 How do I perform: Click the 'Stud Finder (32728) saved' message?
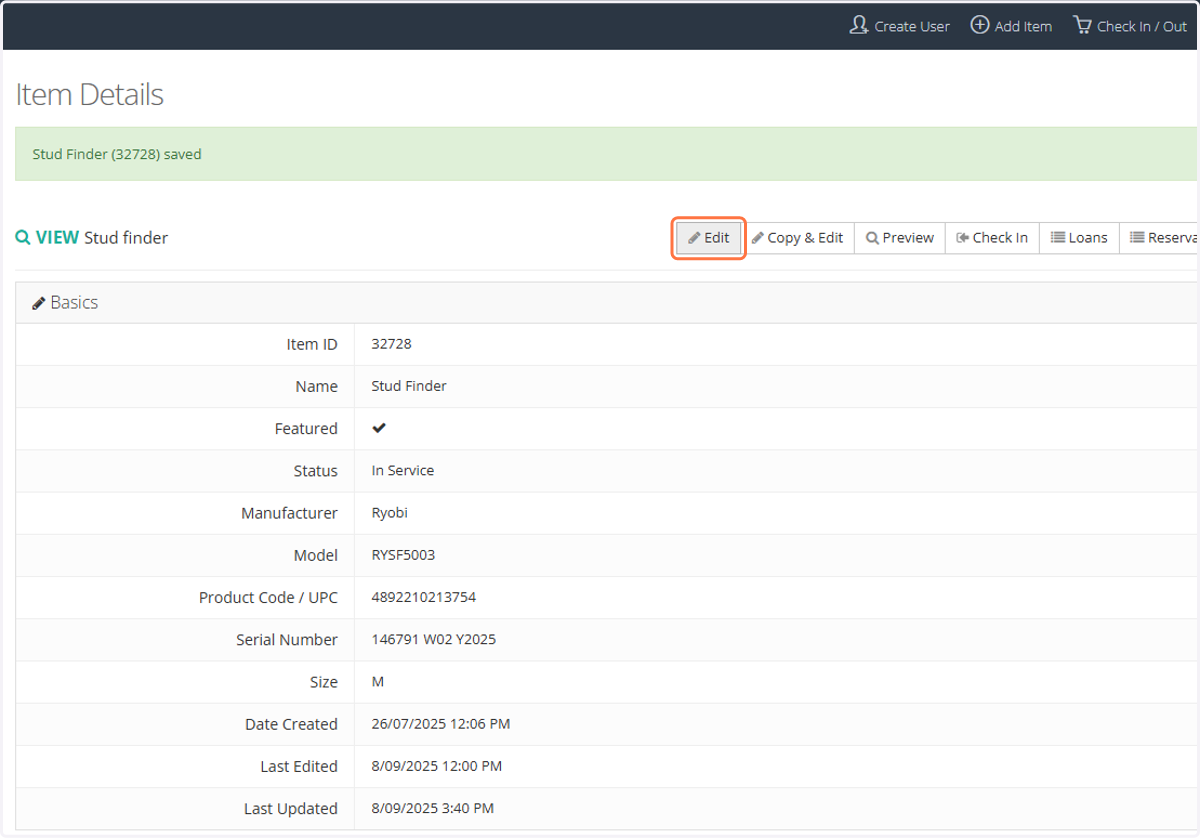[117, 154]
